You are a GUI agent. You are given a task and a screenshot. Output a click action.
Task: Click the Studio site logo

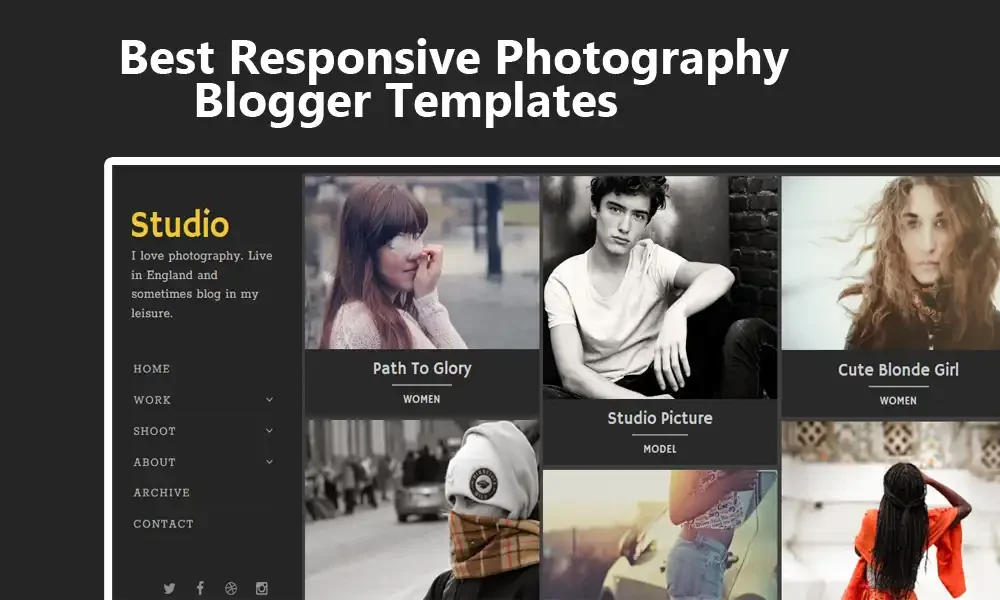pyautogui.click(x=180, y=224)
